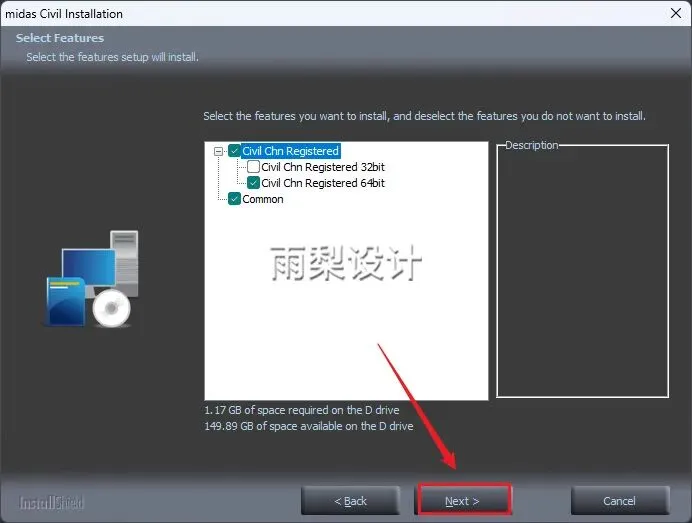Collapse the Civil Chn Registered tree node
The height and width of the screenshot is (523, 692).
tap(218, 151)
